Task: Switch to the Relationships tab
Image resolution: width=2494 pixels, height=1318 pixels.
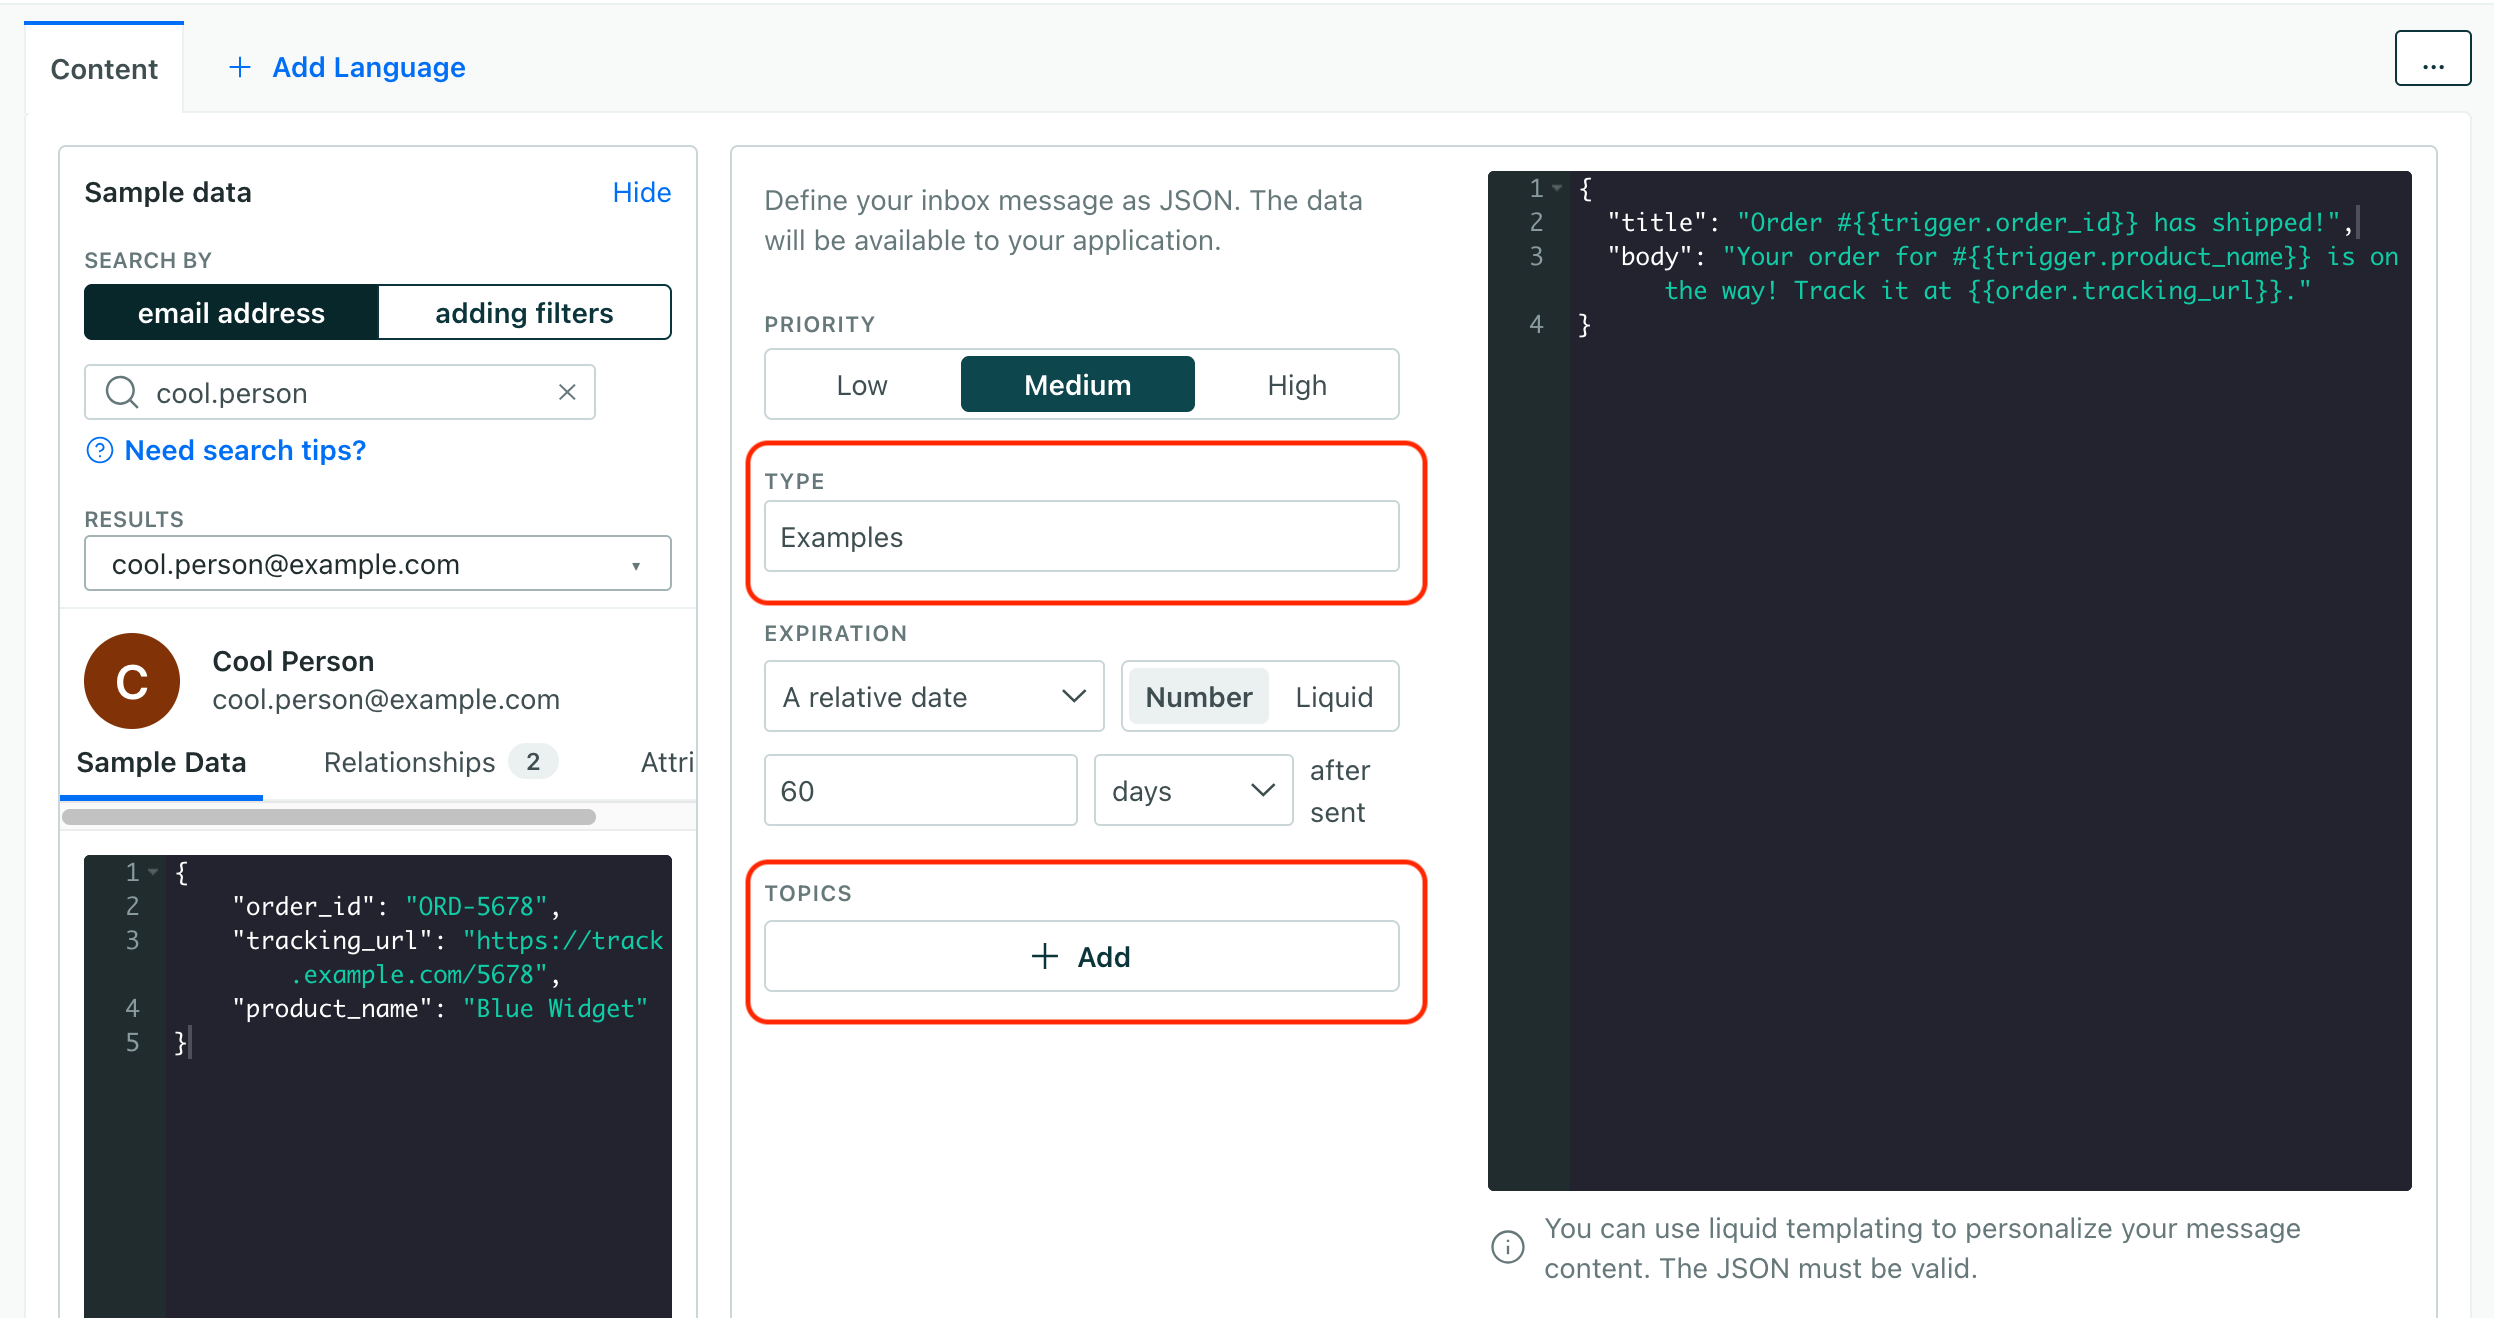Action: (x=410, y=761)
